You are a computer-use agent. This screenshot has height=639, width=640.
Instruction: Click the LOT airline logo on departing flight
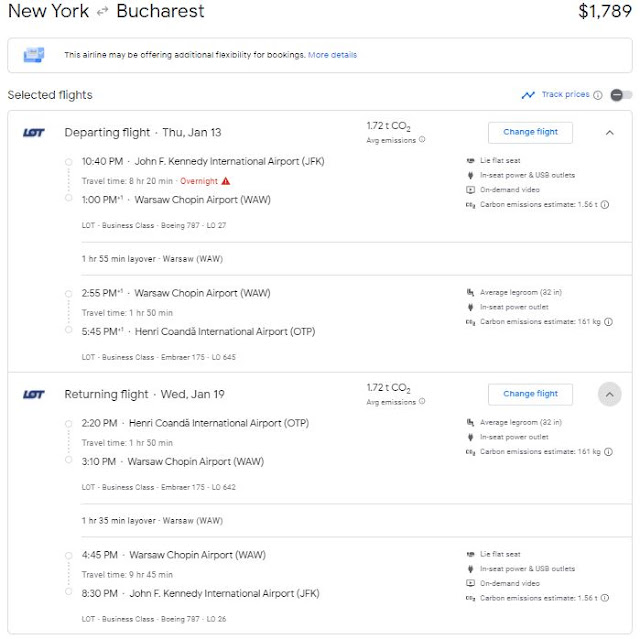[33, 132]
